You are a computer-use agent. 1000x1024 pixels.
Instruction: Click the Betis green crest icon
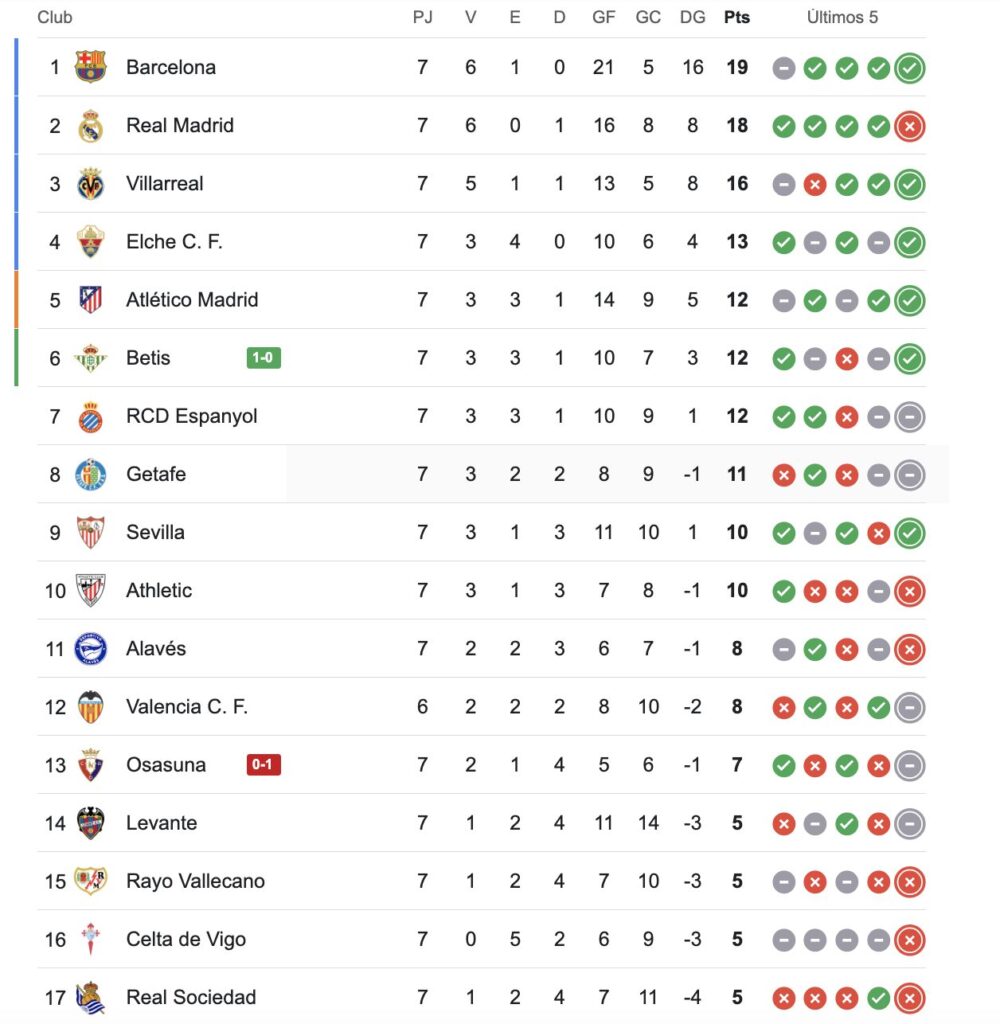pyautogui.click(x=90, y=358)
